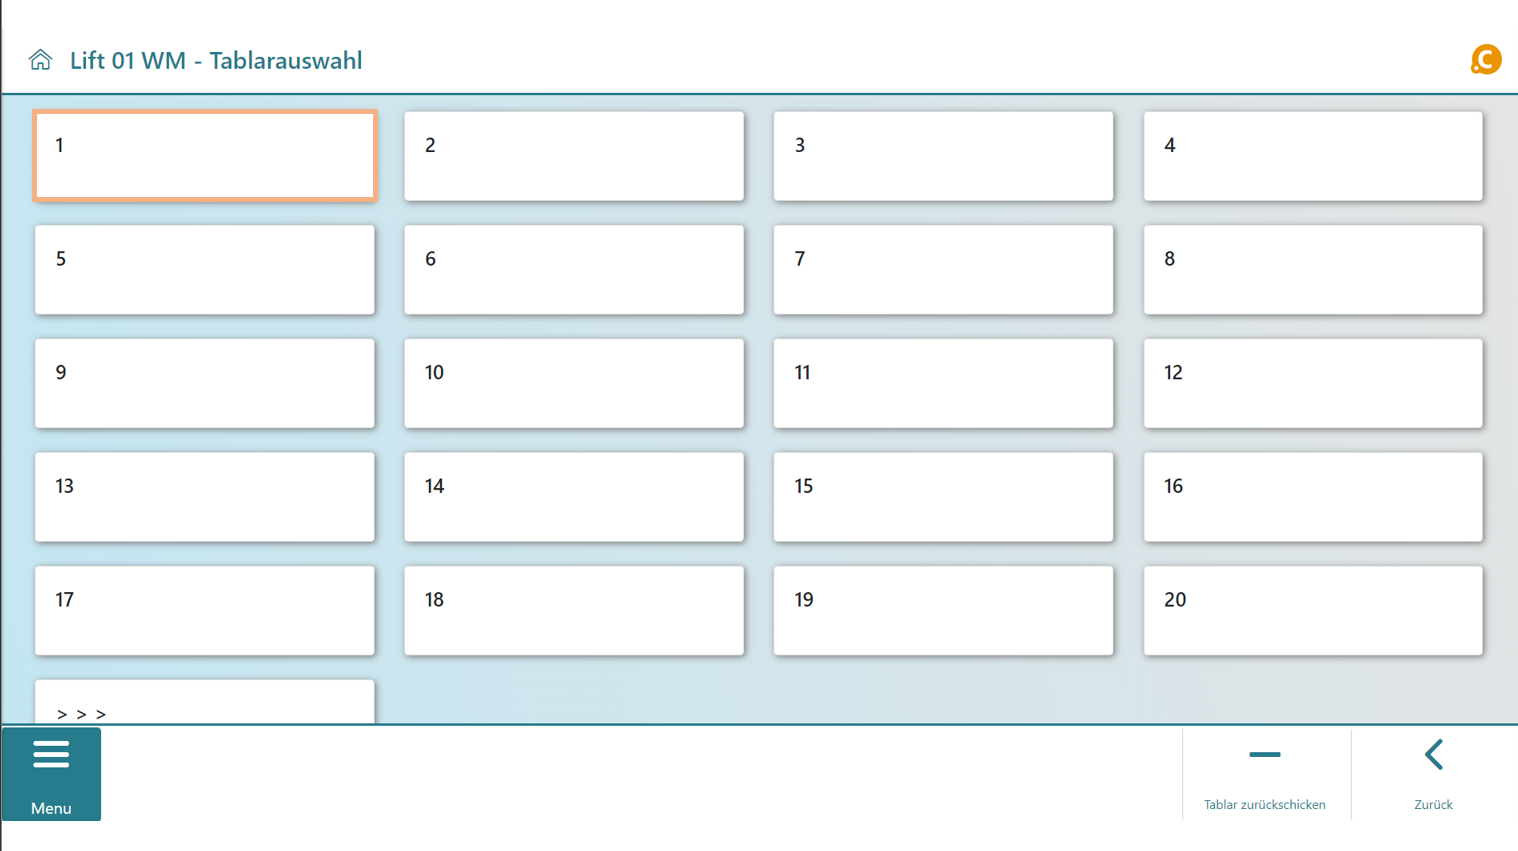The height and width of the screenshot is (851, 1518).
Task: Open the hamburger Menu button
Action: (51, 773)
